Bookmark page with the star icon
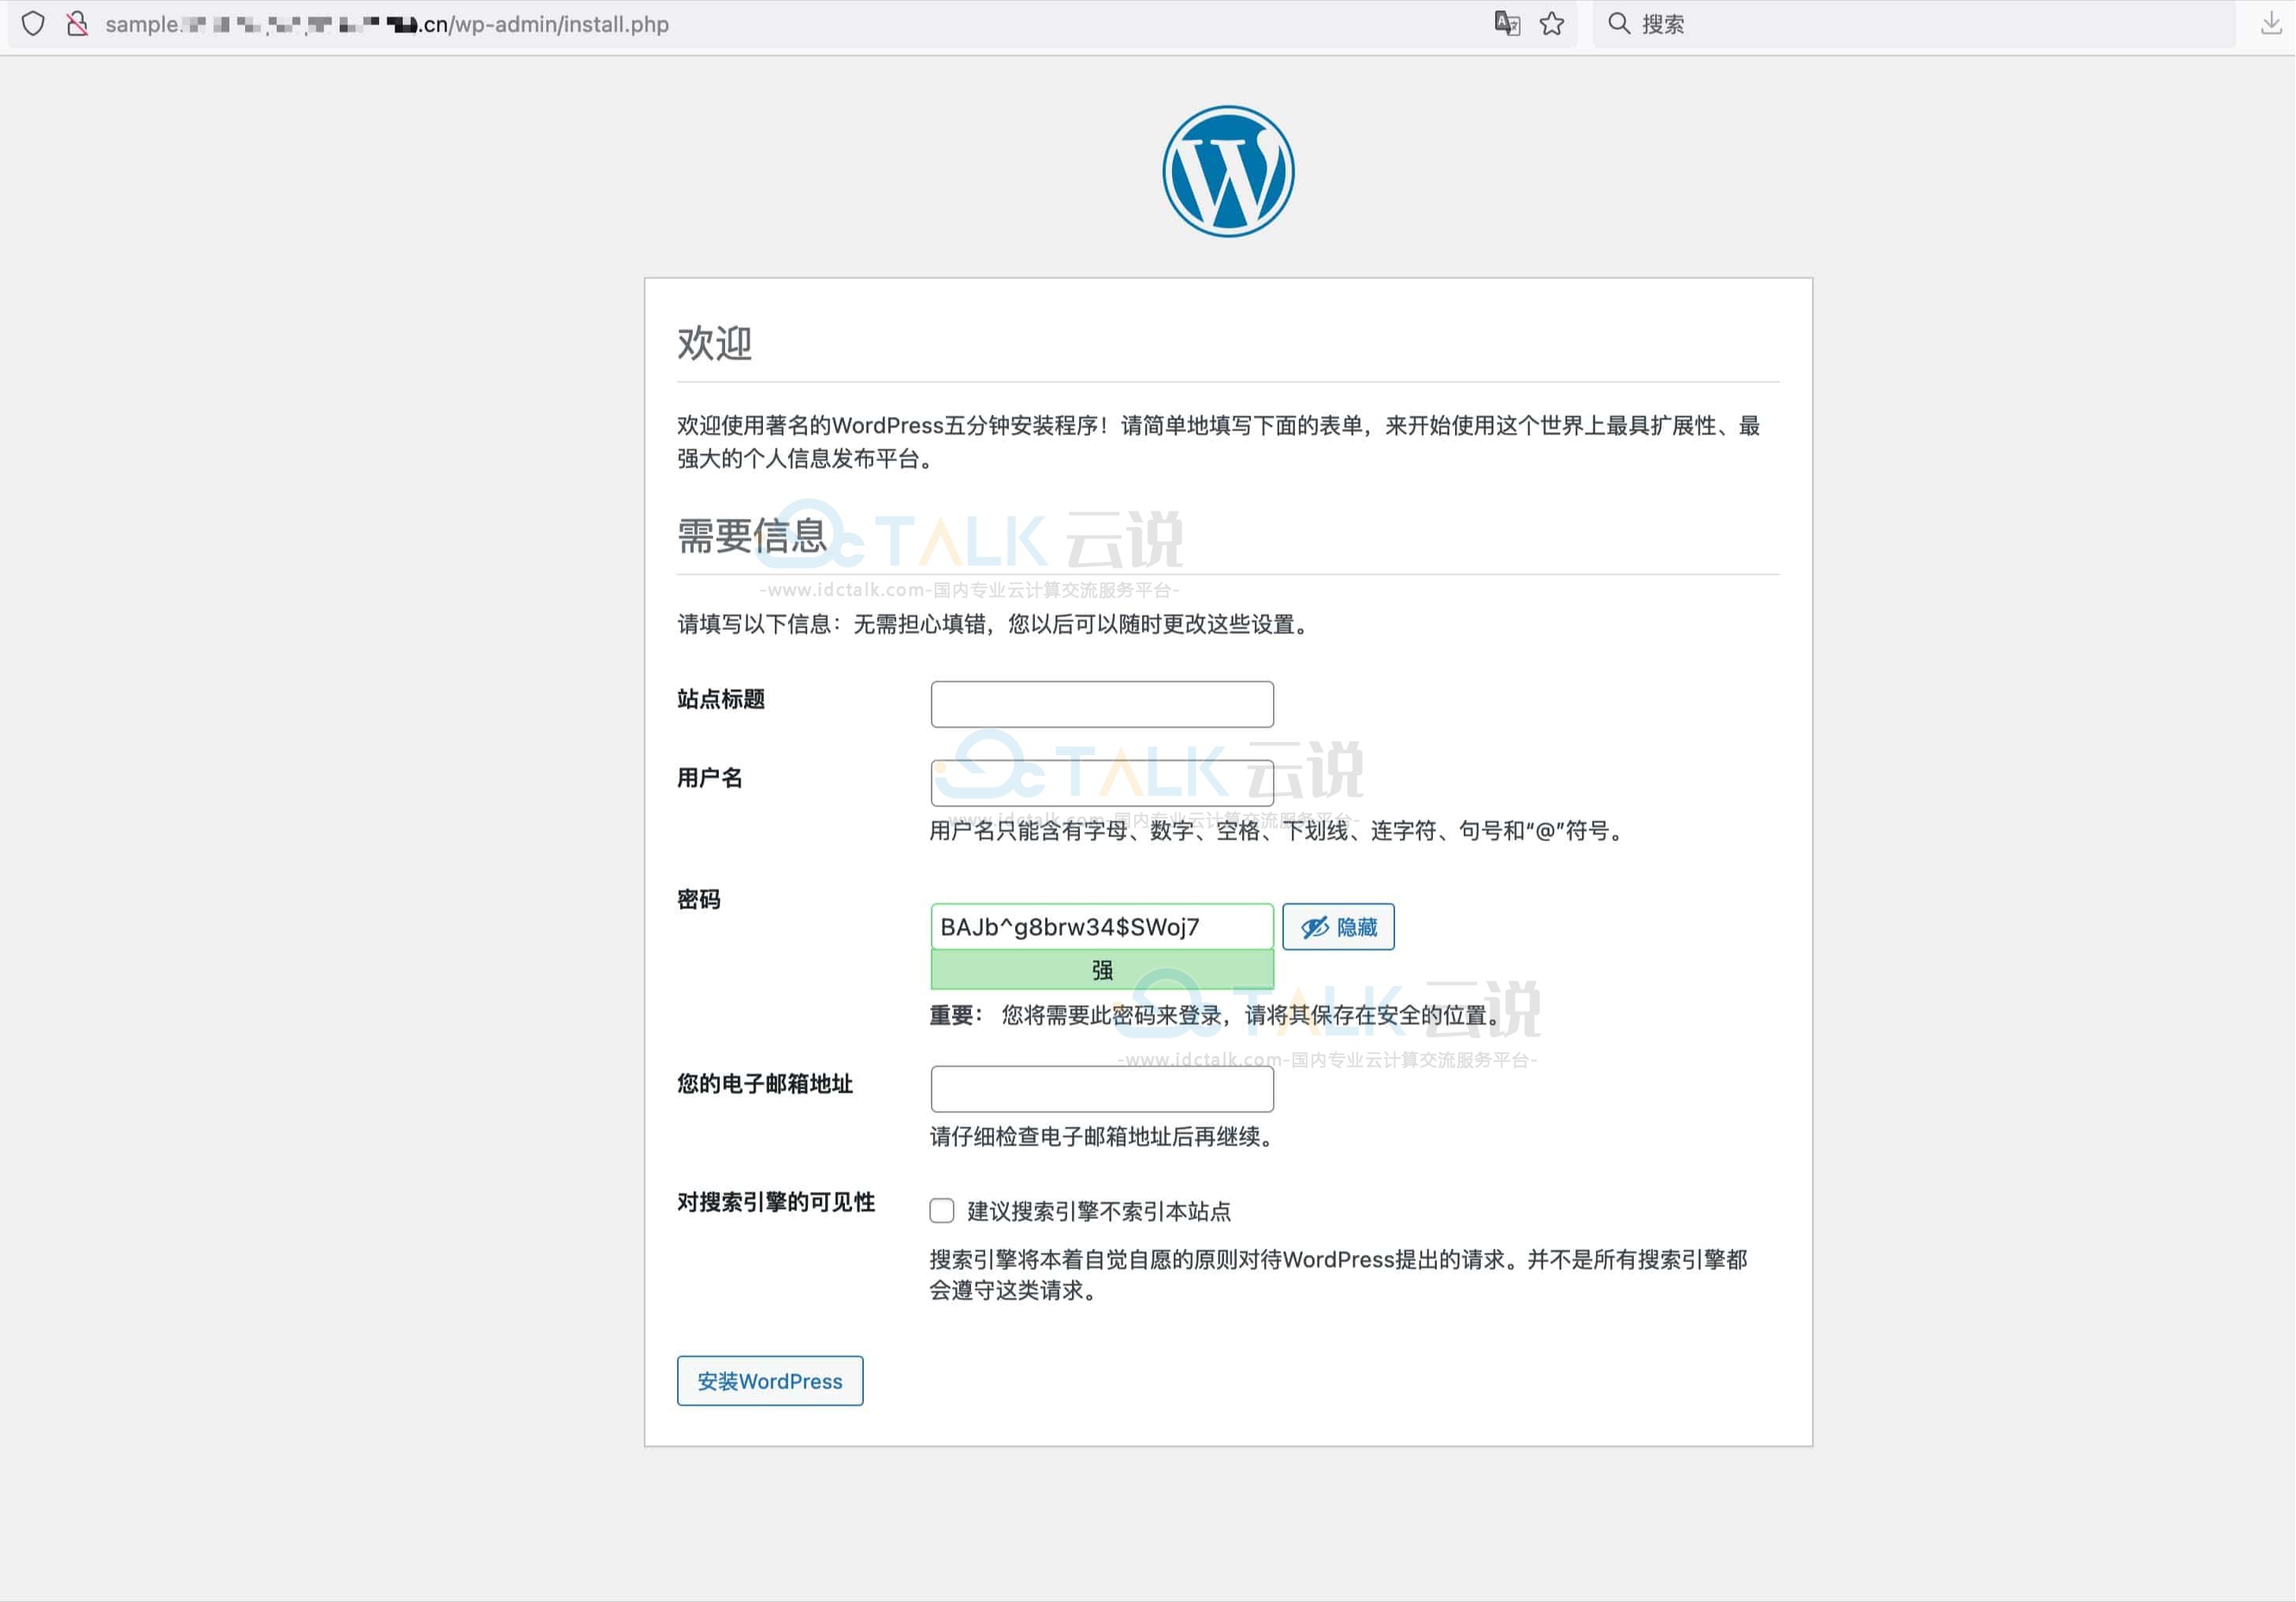This screenshot has width=2296, height=1602. [x=1552, y=24]
